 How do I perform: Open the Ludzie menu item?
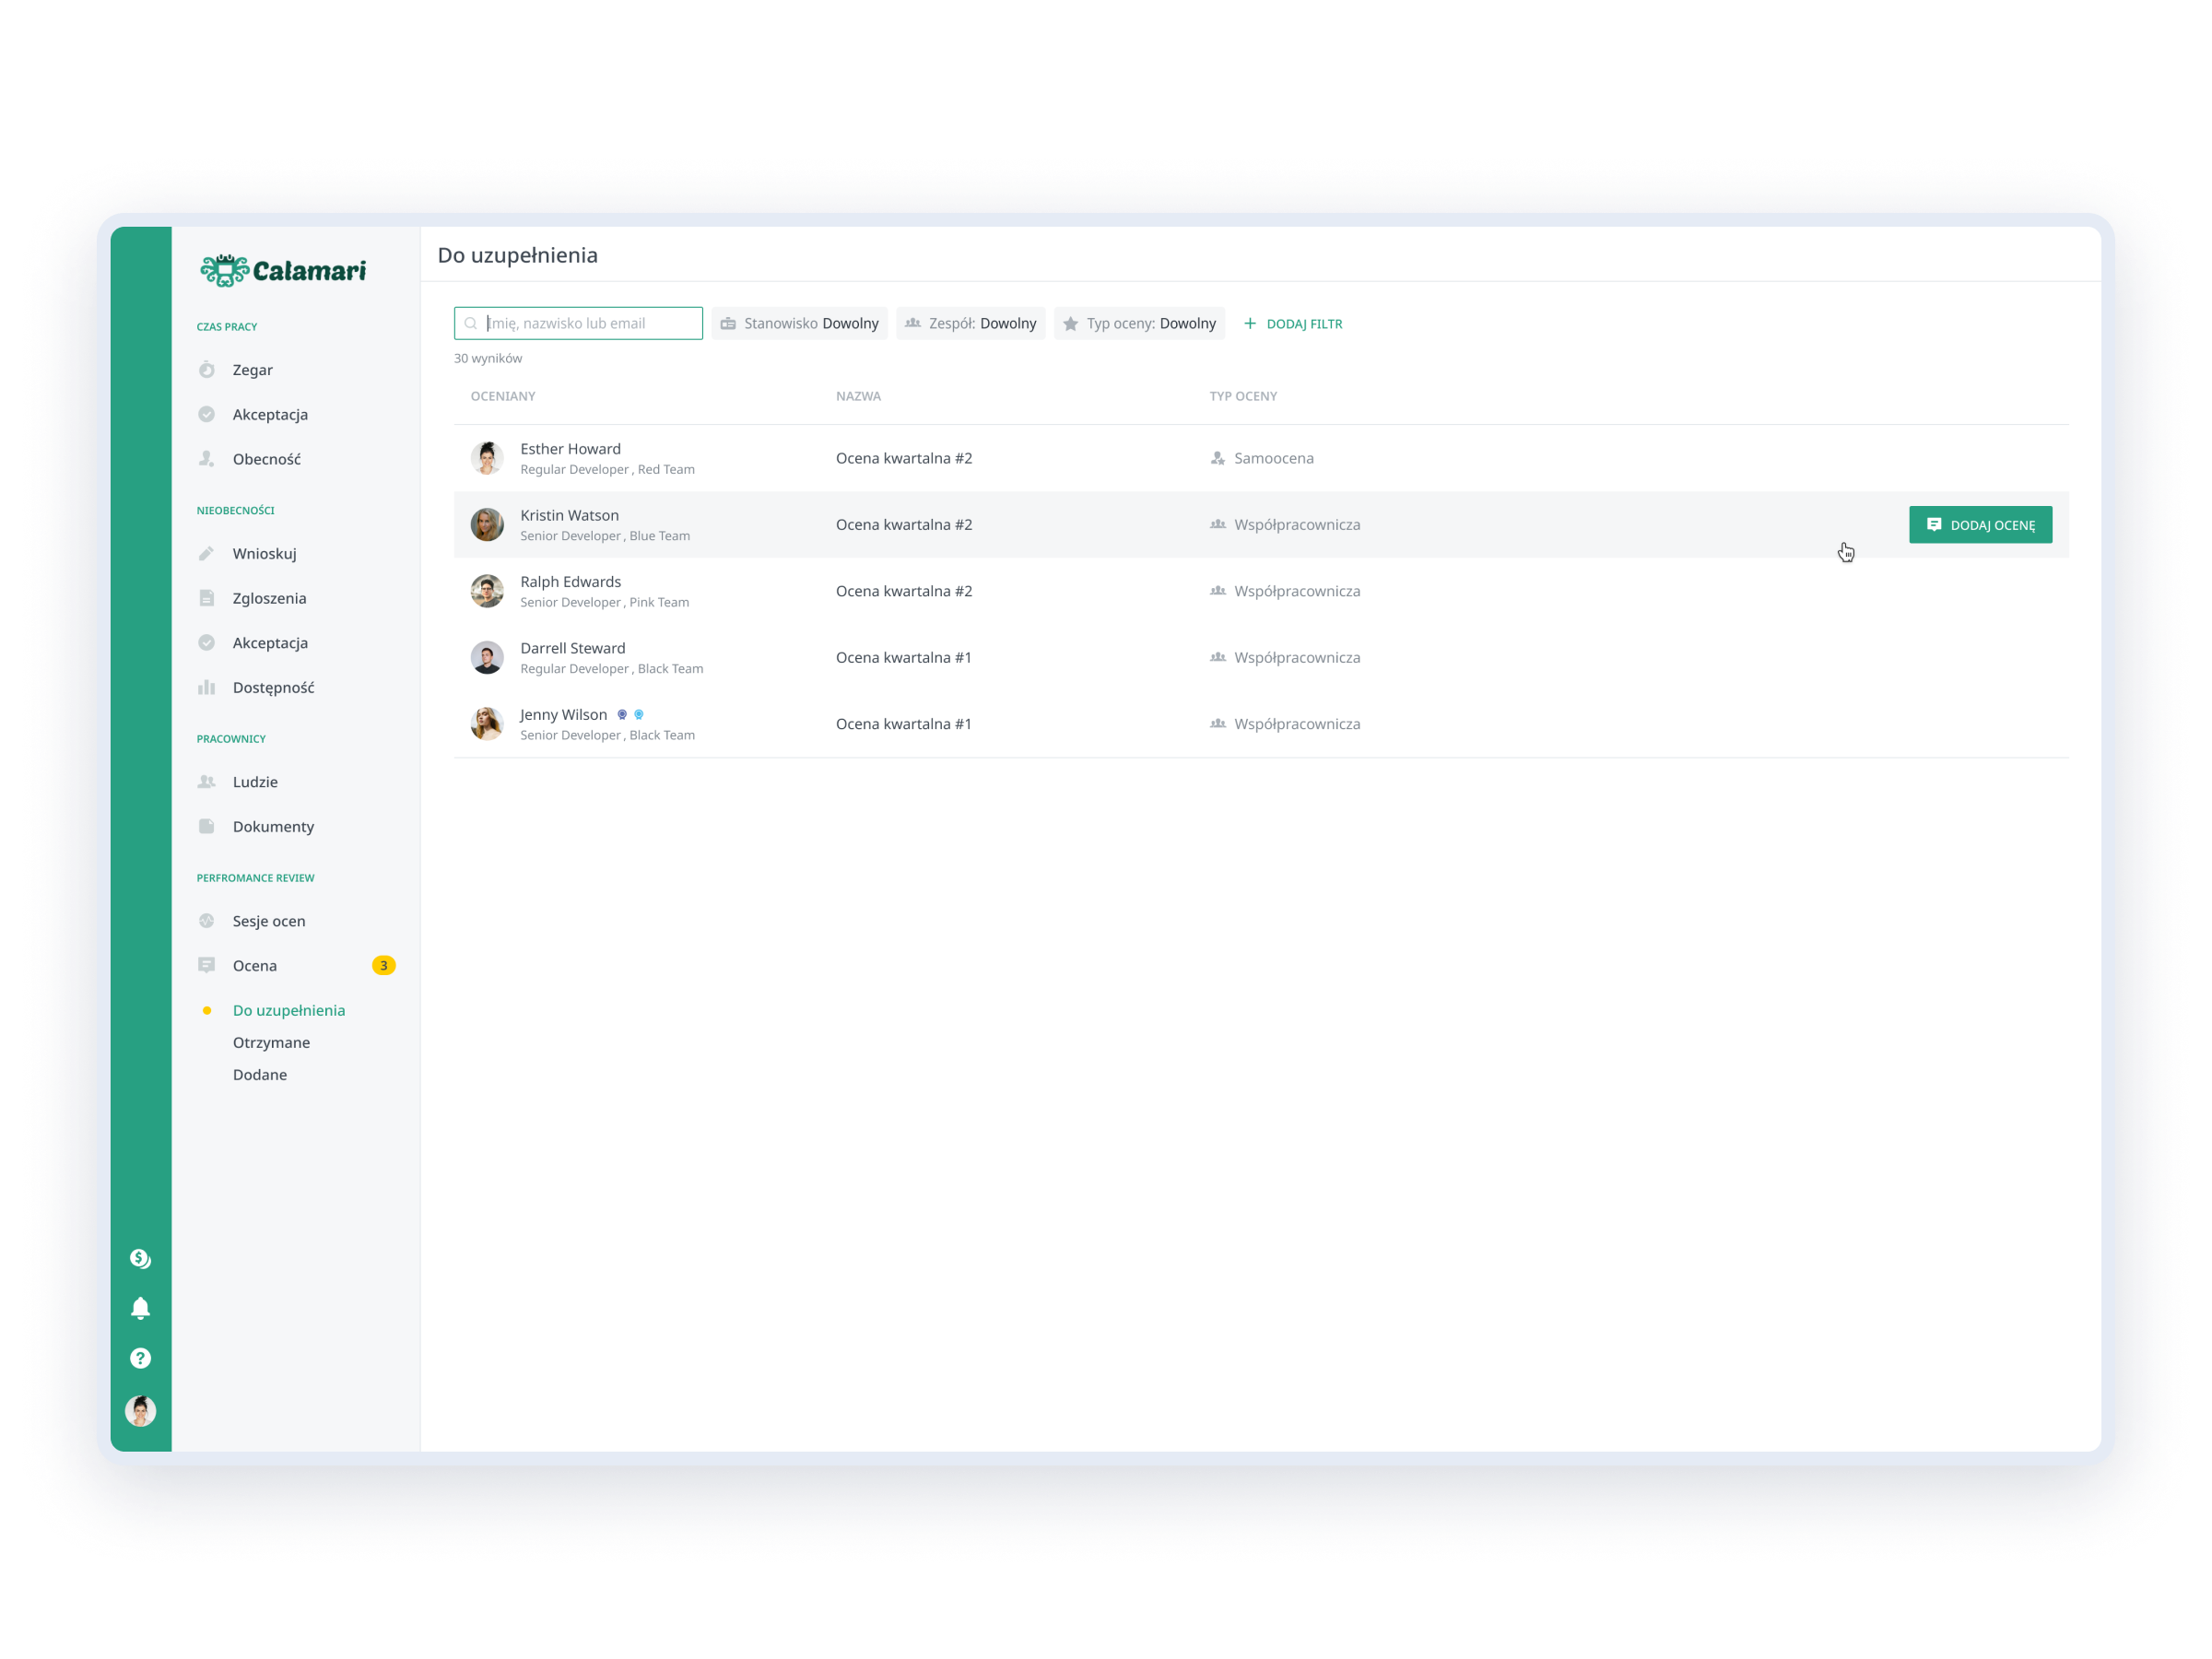[x=255, y=782]
